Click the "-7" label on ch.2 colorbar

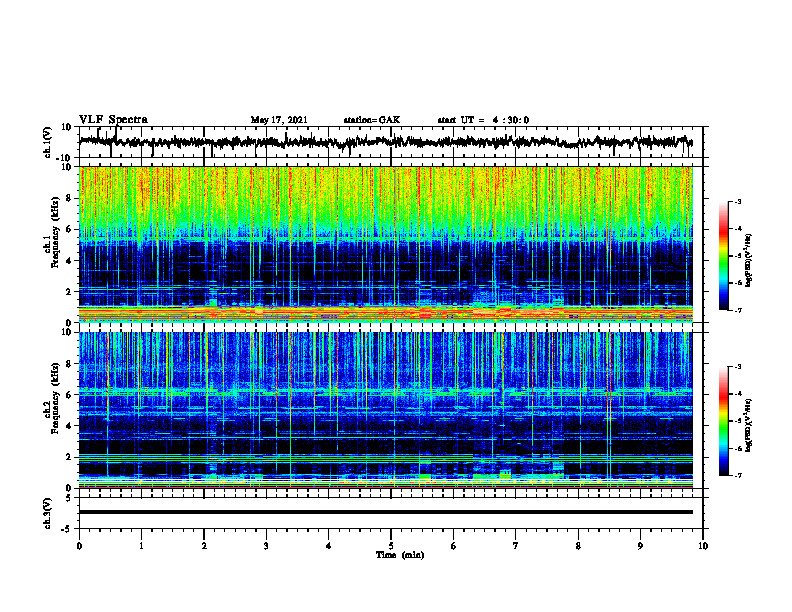point(738,475)
